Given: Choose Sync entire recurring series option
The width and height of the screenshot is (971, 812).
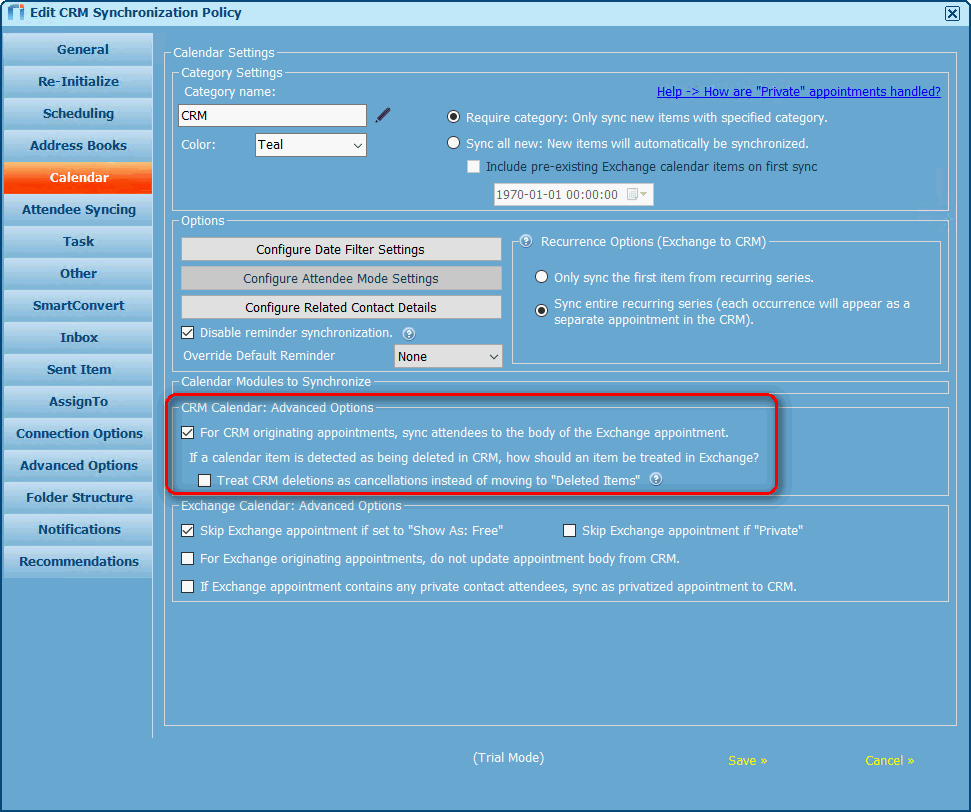Looking at the screenshot, I should point(541,310).
